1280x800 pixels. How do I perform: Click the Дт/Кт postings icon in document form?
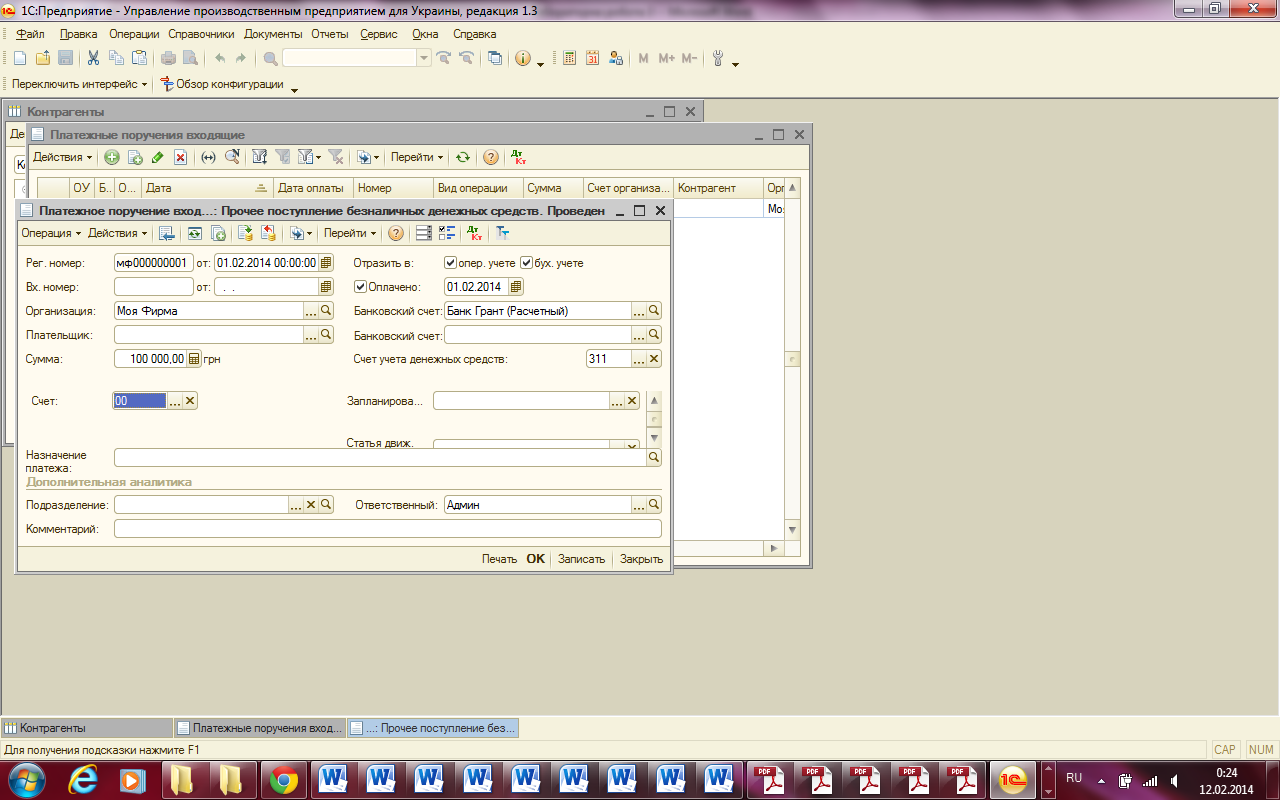click(x=475, y=233)
